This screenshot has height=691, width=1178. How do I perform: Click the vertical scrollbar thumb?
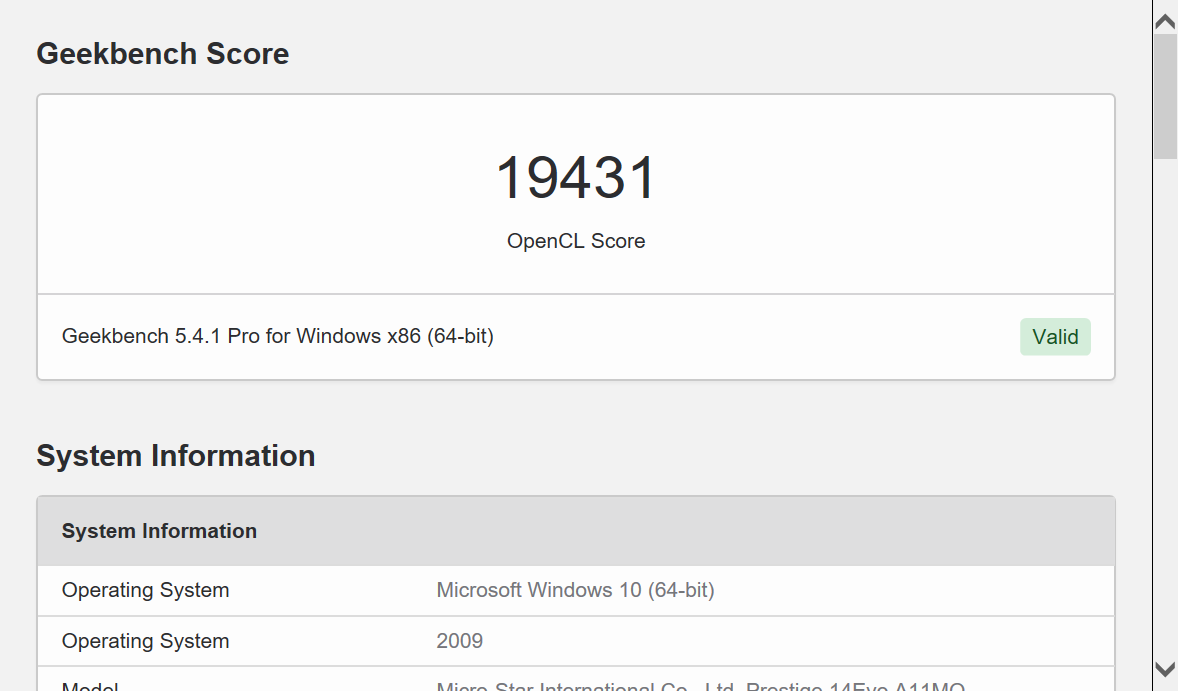(1165, 96)
